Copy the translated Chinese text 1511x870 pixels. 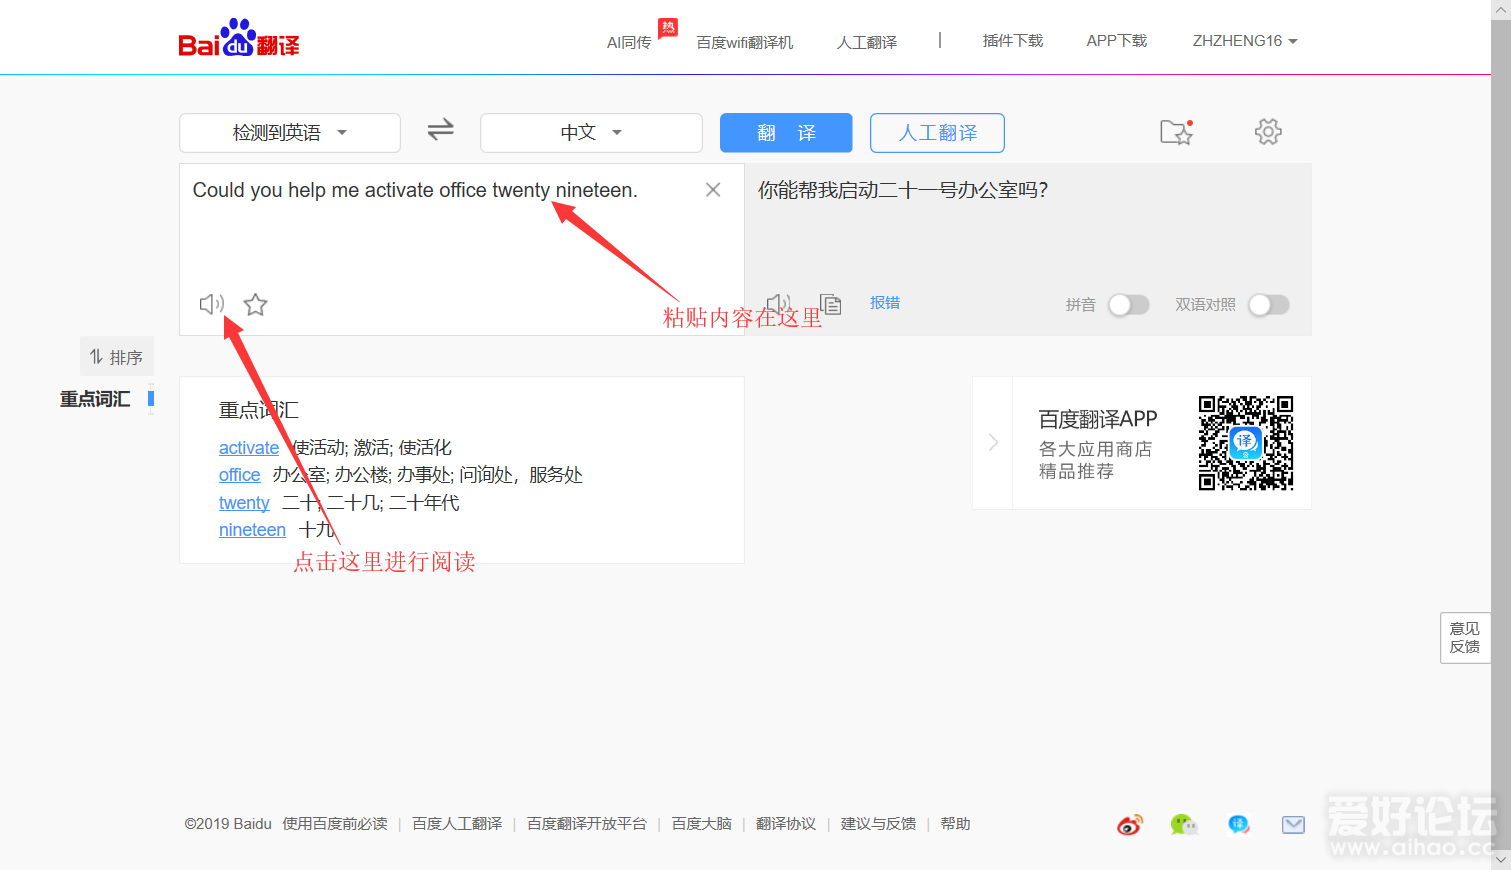tap(830, 303)
